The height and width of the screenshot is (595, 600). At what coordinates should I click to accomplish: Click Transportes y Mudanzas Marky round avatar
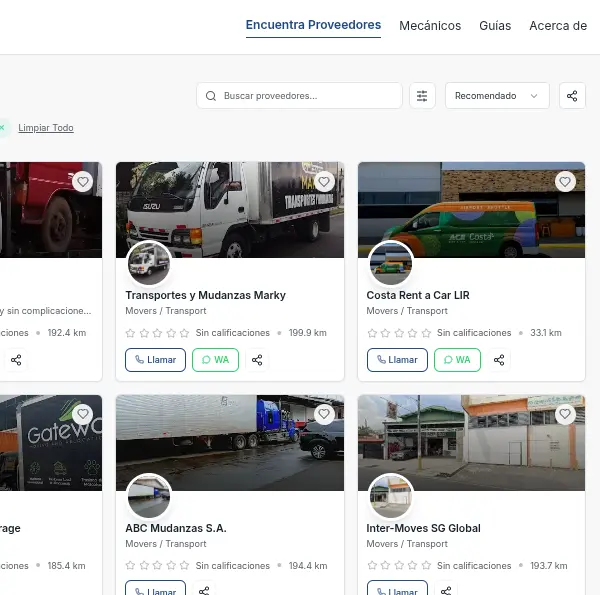coord(149,264)
